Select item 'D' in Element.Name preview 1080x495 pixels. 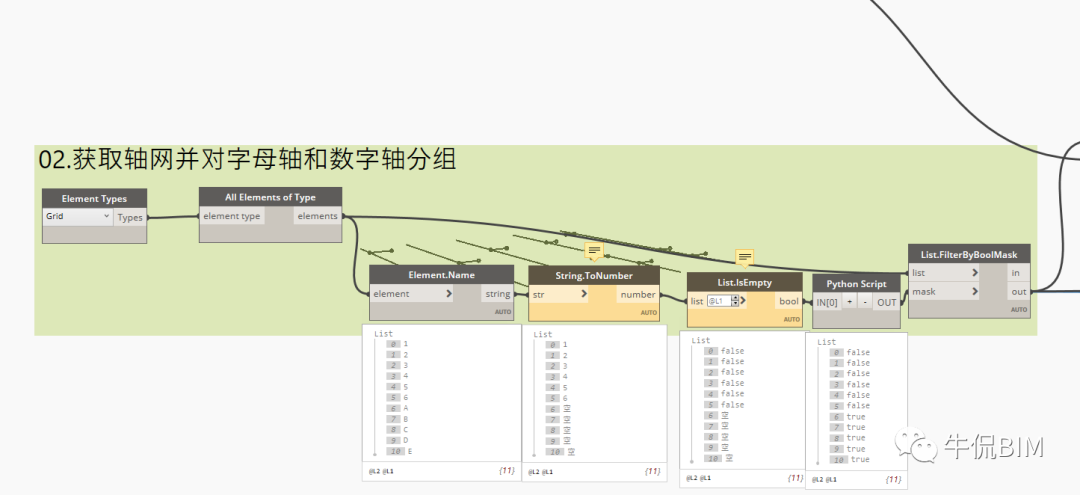(406, 441)
